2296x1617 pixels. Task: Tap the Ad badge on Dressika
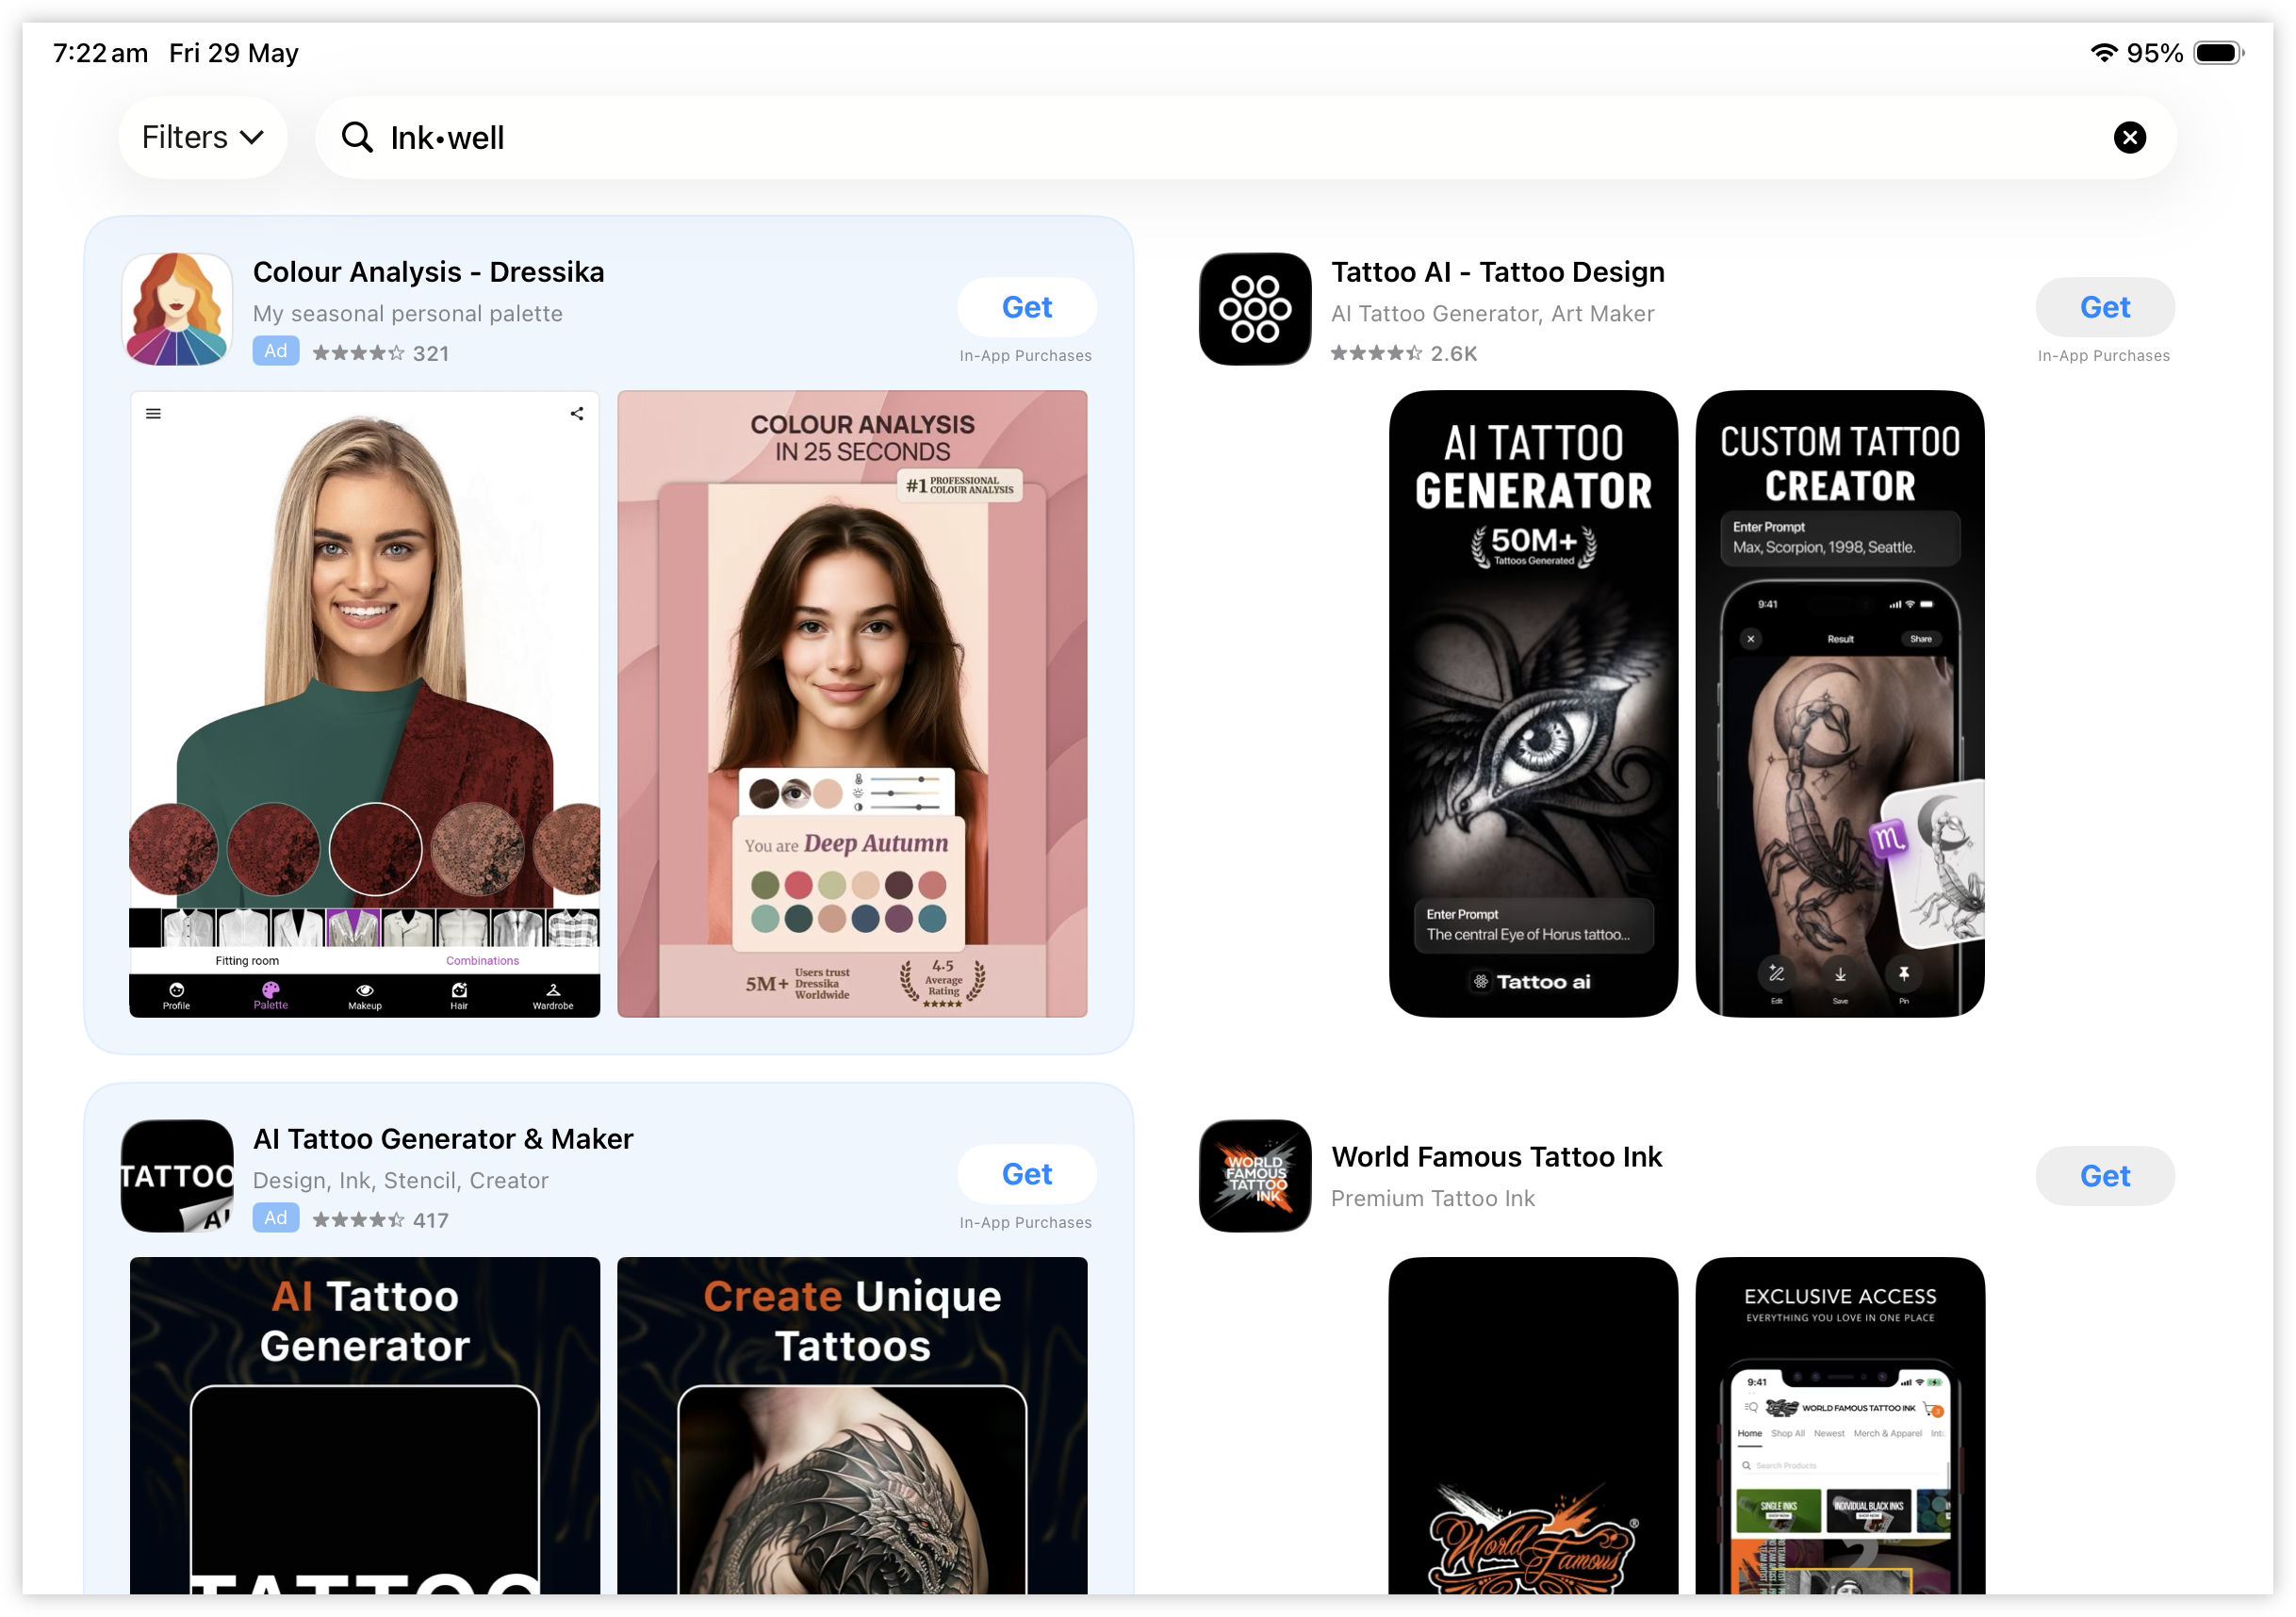point(276,351)
